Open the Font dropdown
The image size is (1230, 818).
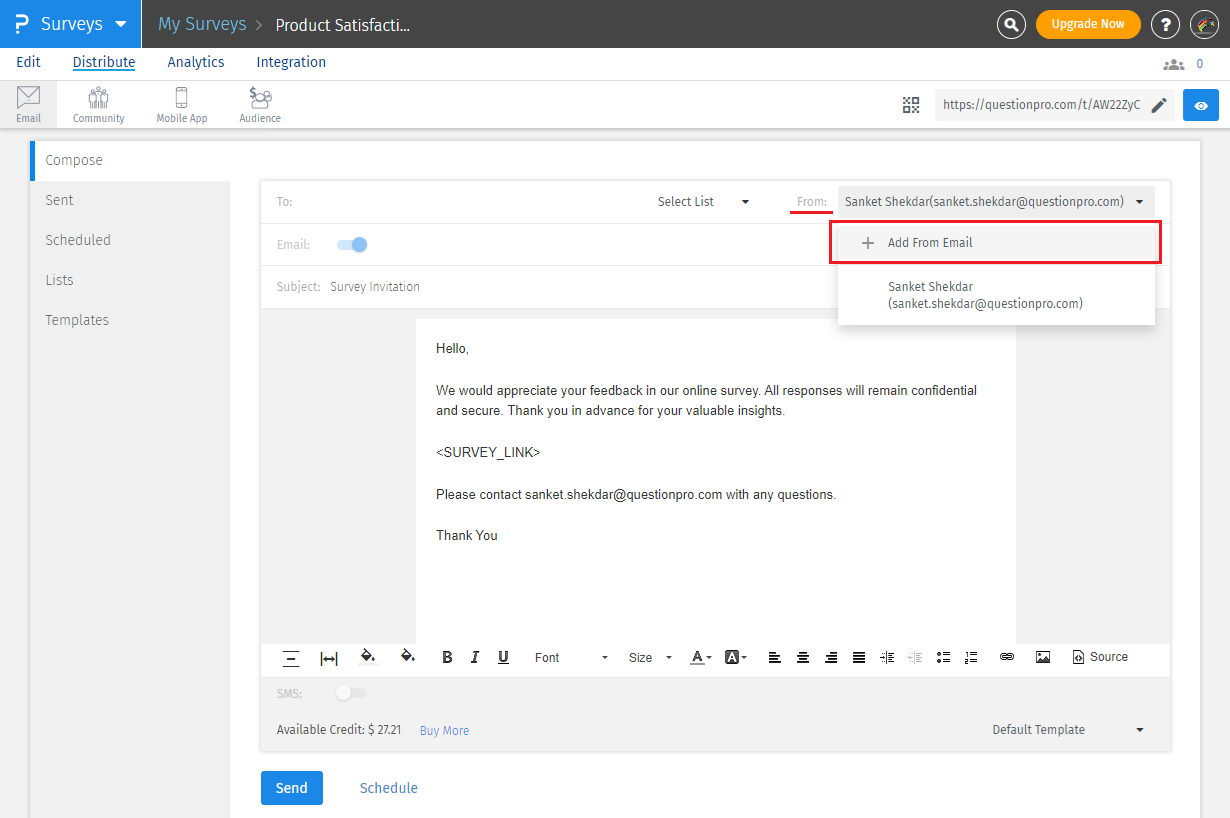pos(571,657)
